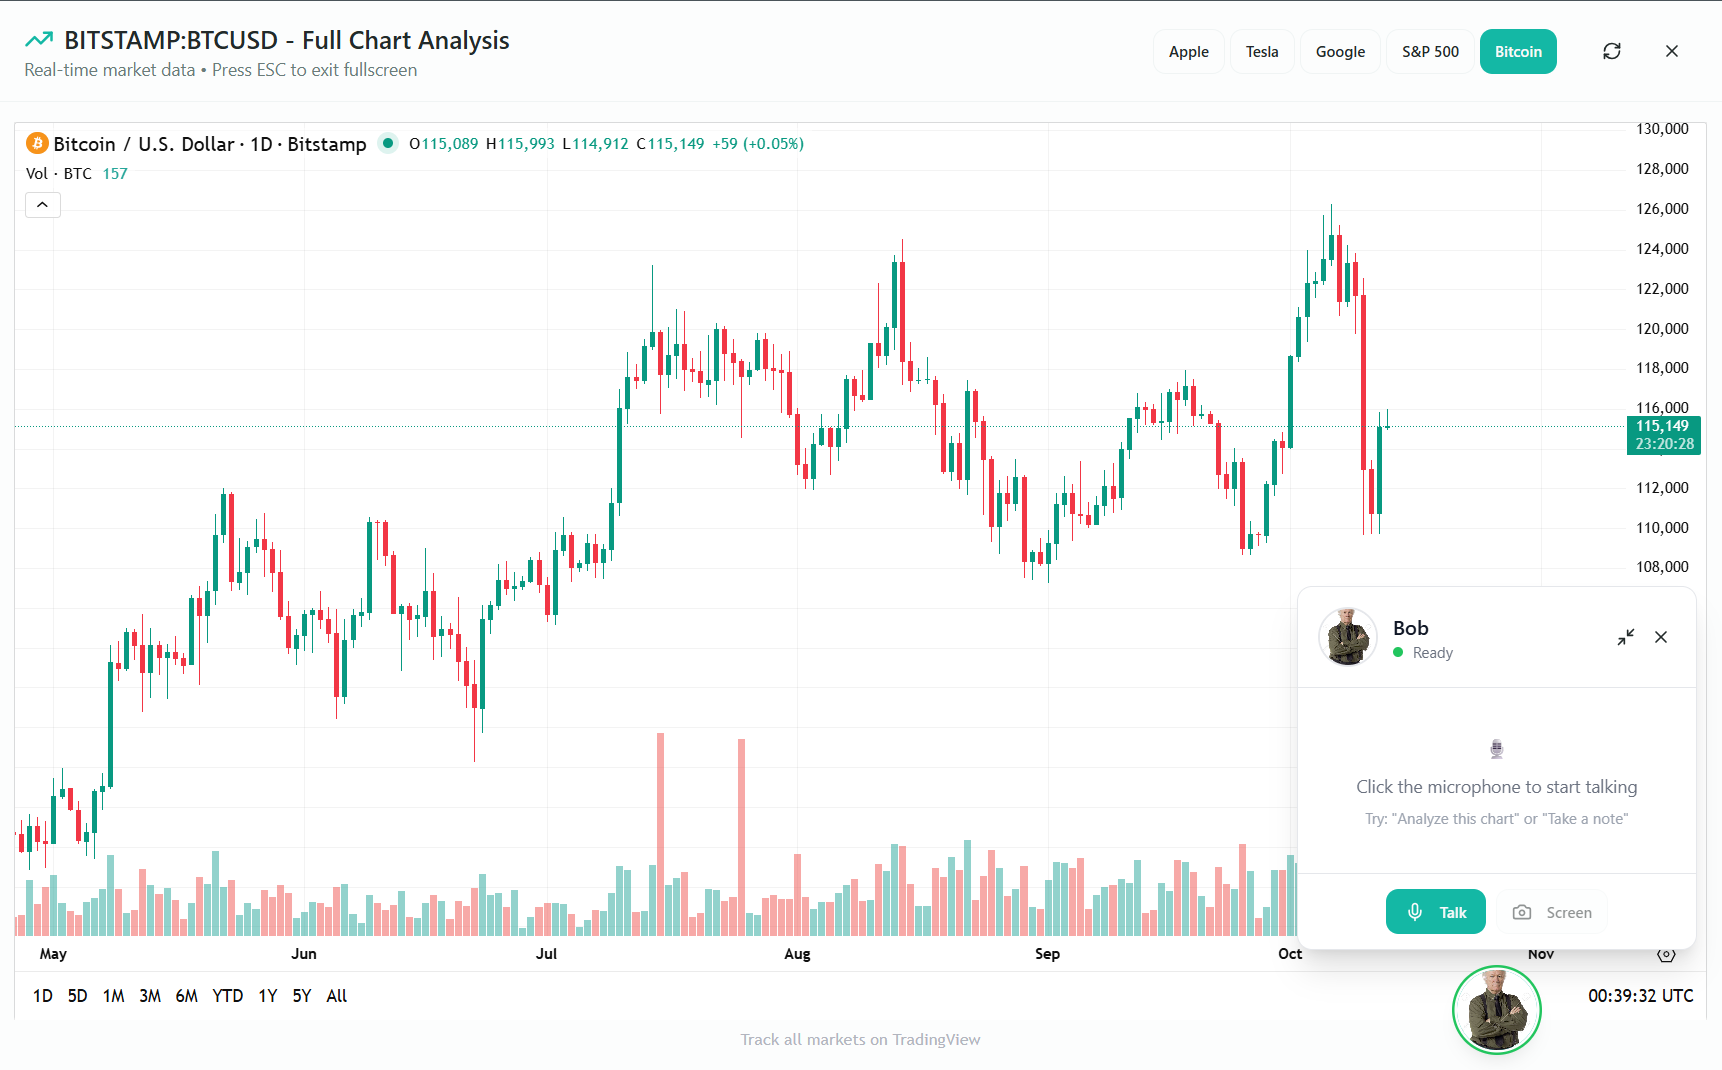Switch to the Tesla chart tab
Screen dimensions: 1722x1070
pyautogui.click(x=1262, y=51)
